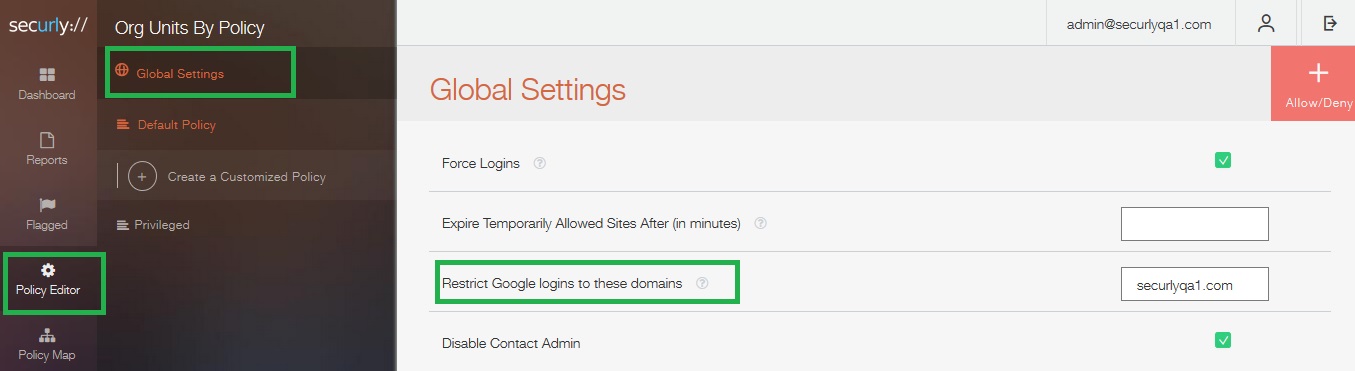
Task: Uncheck the Disable Contact Admin checkbox
Action: [1223, 340]
